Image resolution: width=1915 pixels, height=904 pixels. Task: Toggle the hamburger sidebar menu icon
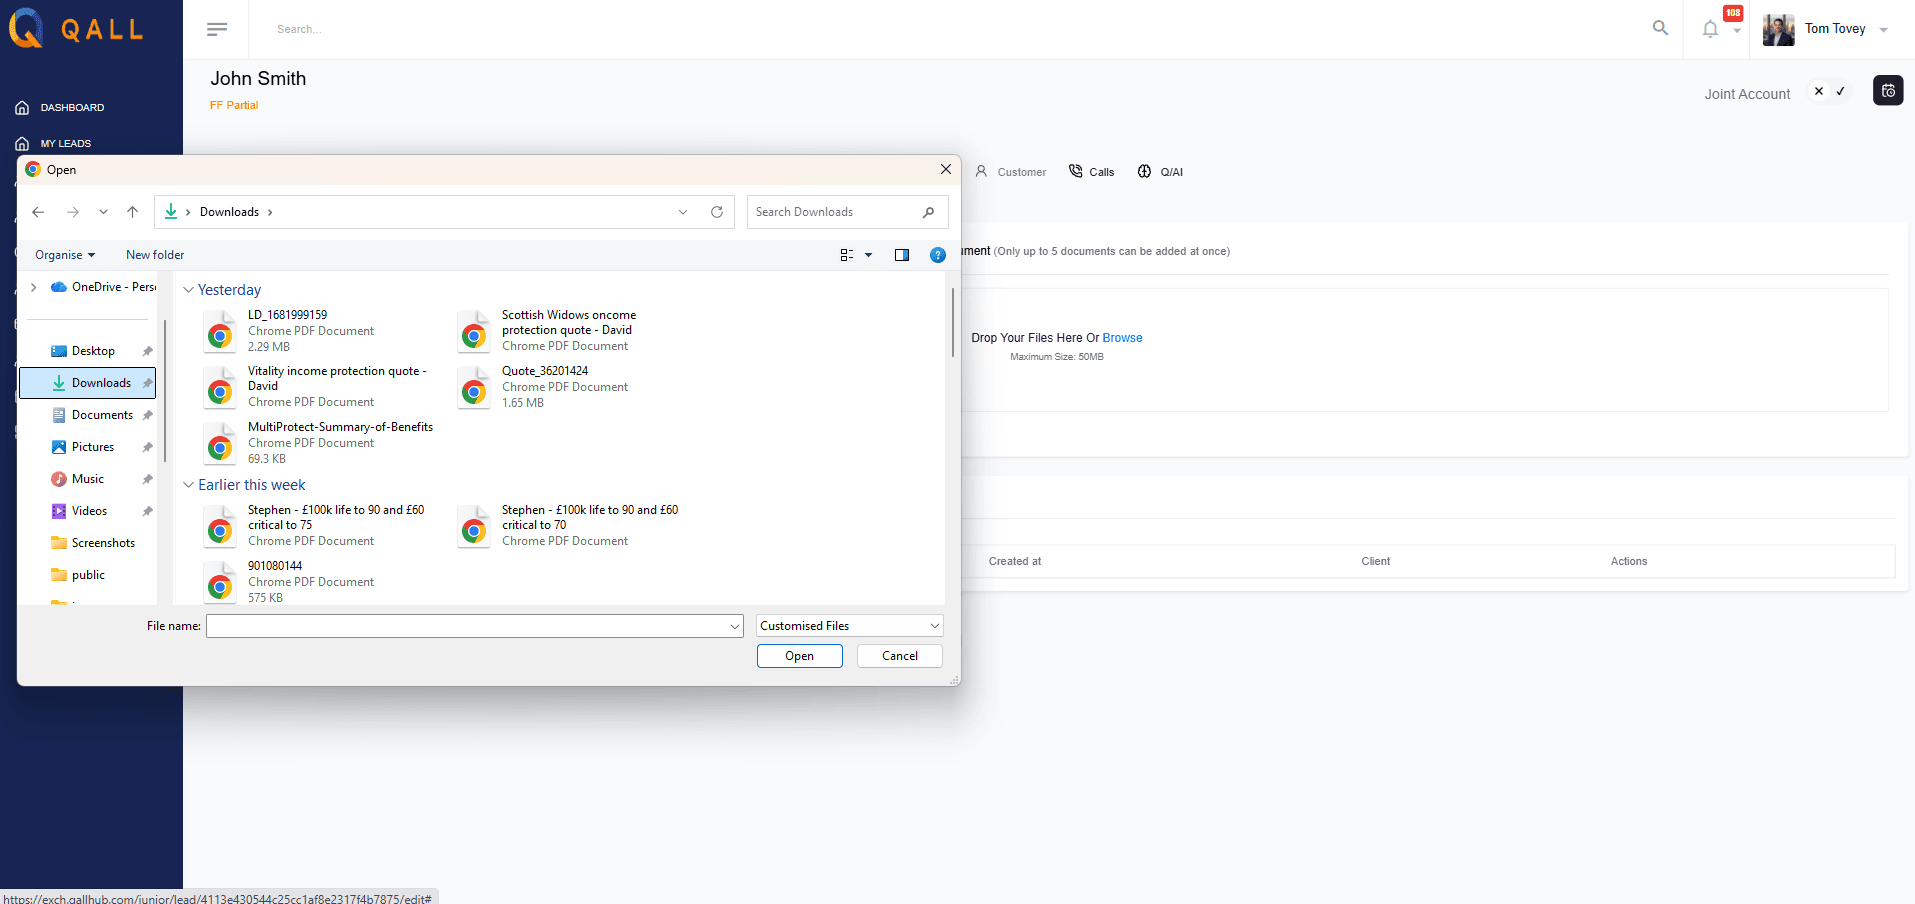coord(217,29)
